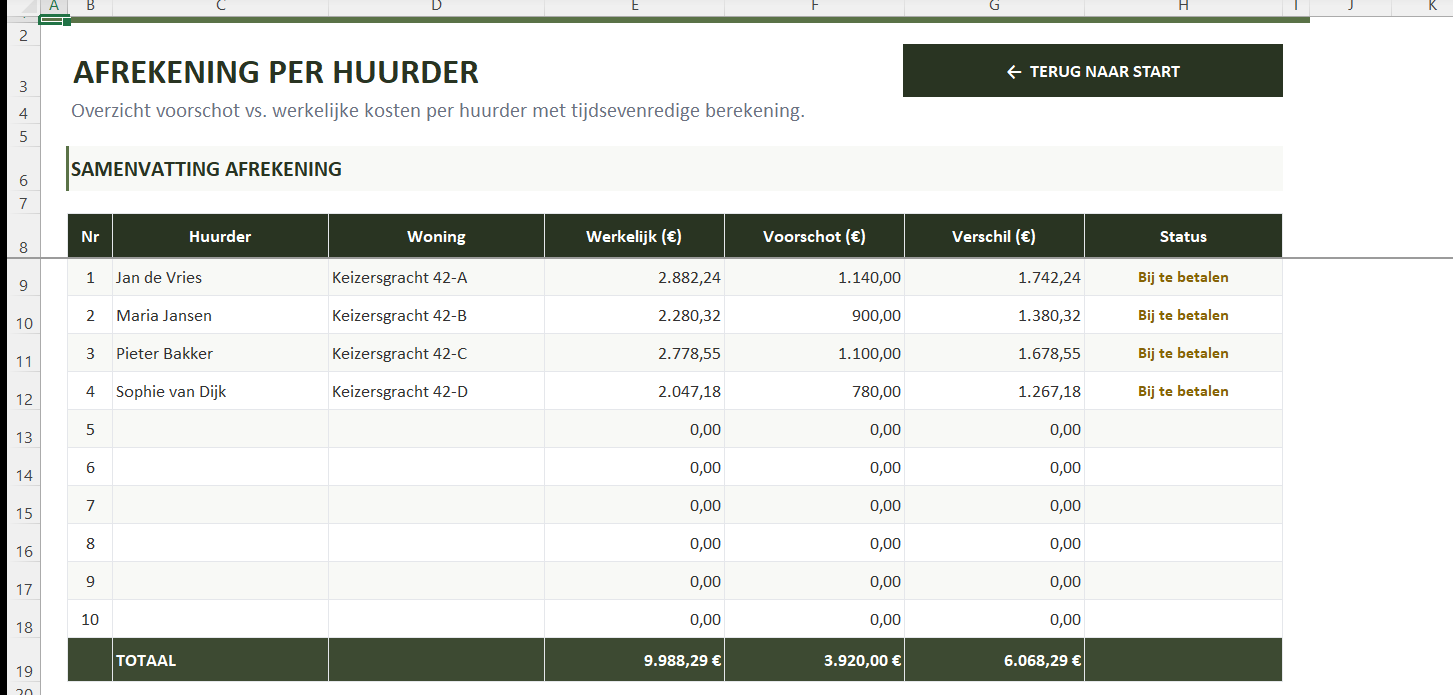The height and width of the screenshot is (695, 1453).
Task: Click the total Verschil cell 6.068,29 €
Action: [x=994, y=660]
